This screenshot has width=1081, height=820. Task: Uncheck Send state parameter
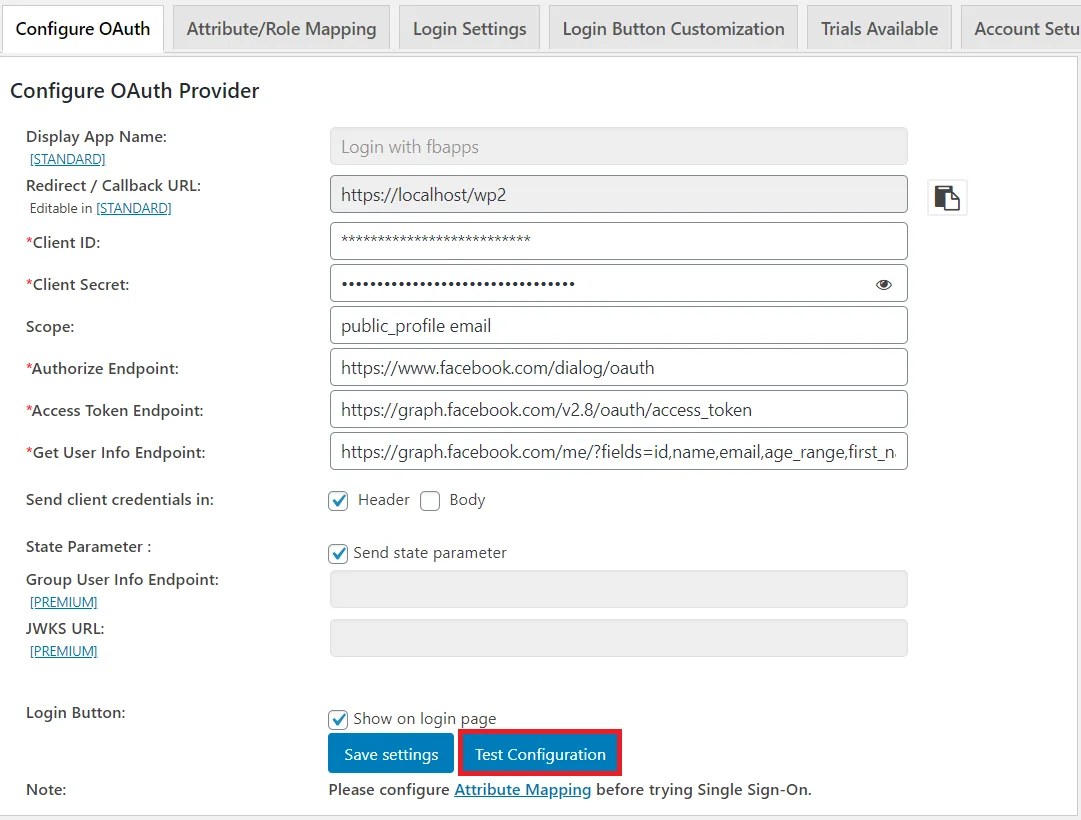[338, 553]
